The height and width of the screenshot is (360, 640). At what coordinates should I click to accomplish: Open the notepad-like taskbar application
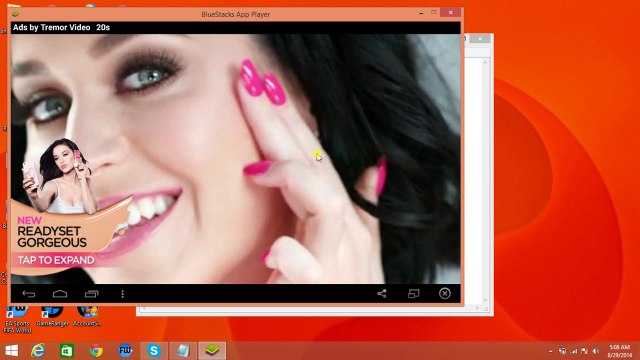point(183,351)
